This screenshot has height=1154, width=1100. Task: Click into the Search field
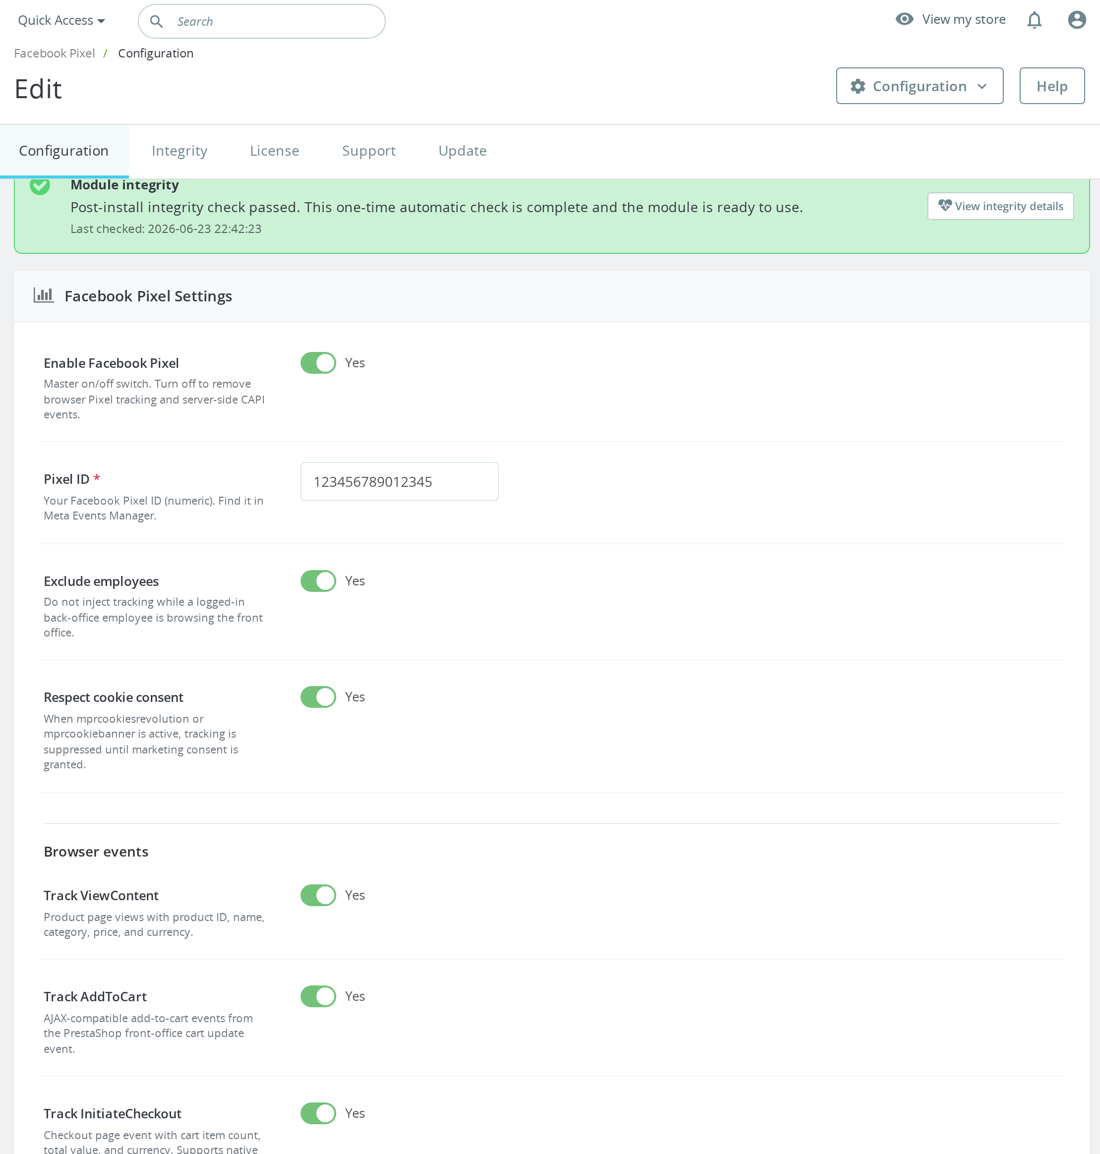[x=262, y=21]
